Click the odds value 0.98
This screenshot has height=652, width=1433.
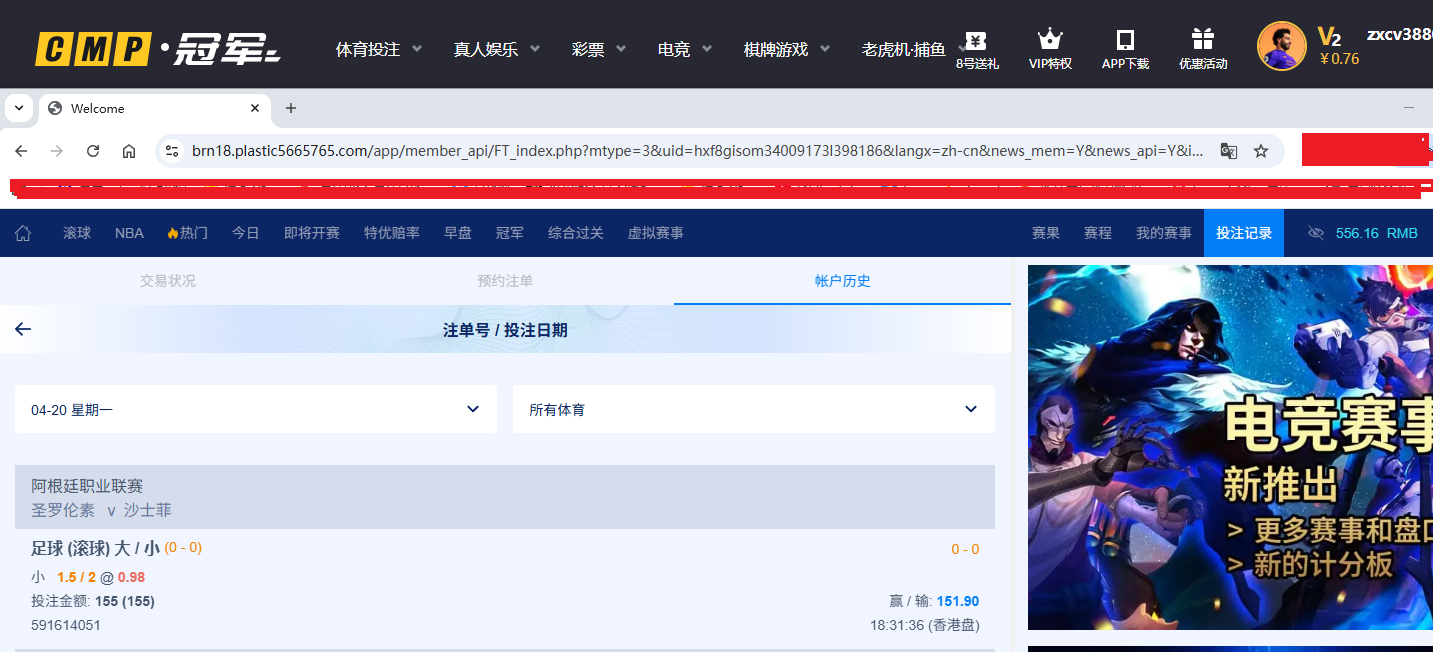(x=131, y=577)
